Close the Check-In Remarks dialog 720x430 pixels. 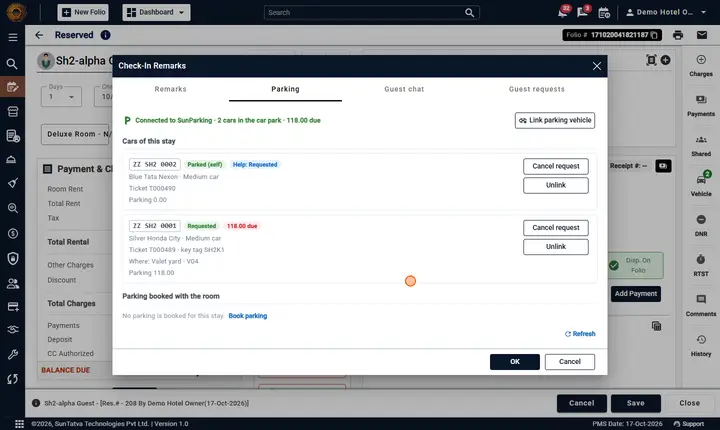click(596, 66)
